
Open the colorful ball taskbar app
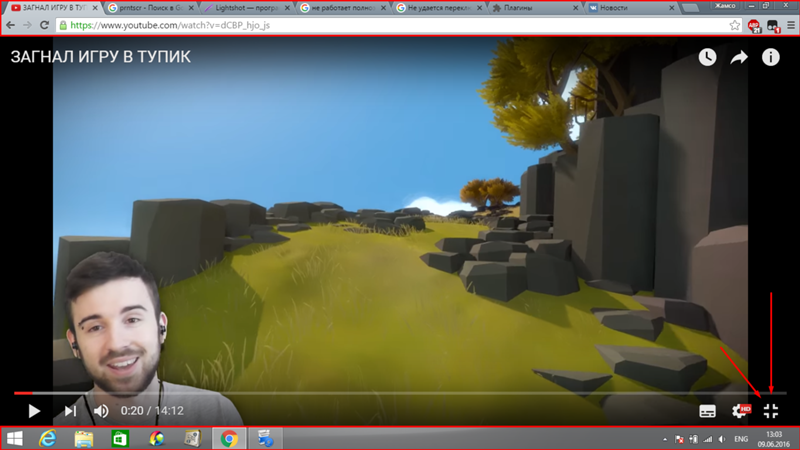coord(157,438)
